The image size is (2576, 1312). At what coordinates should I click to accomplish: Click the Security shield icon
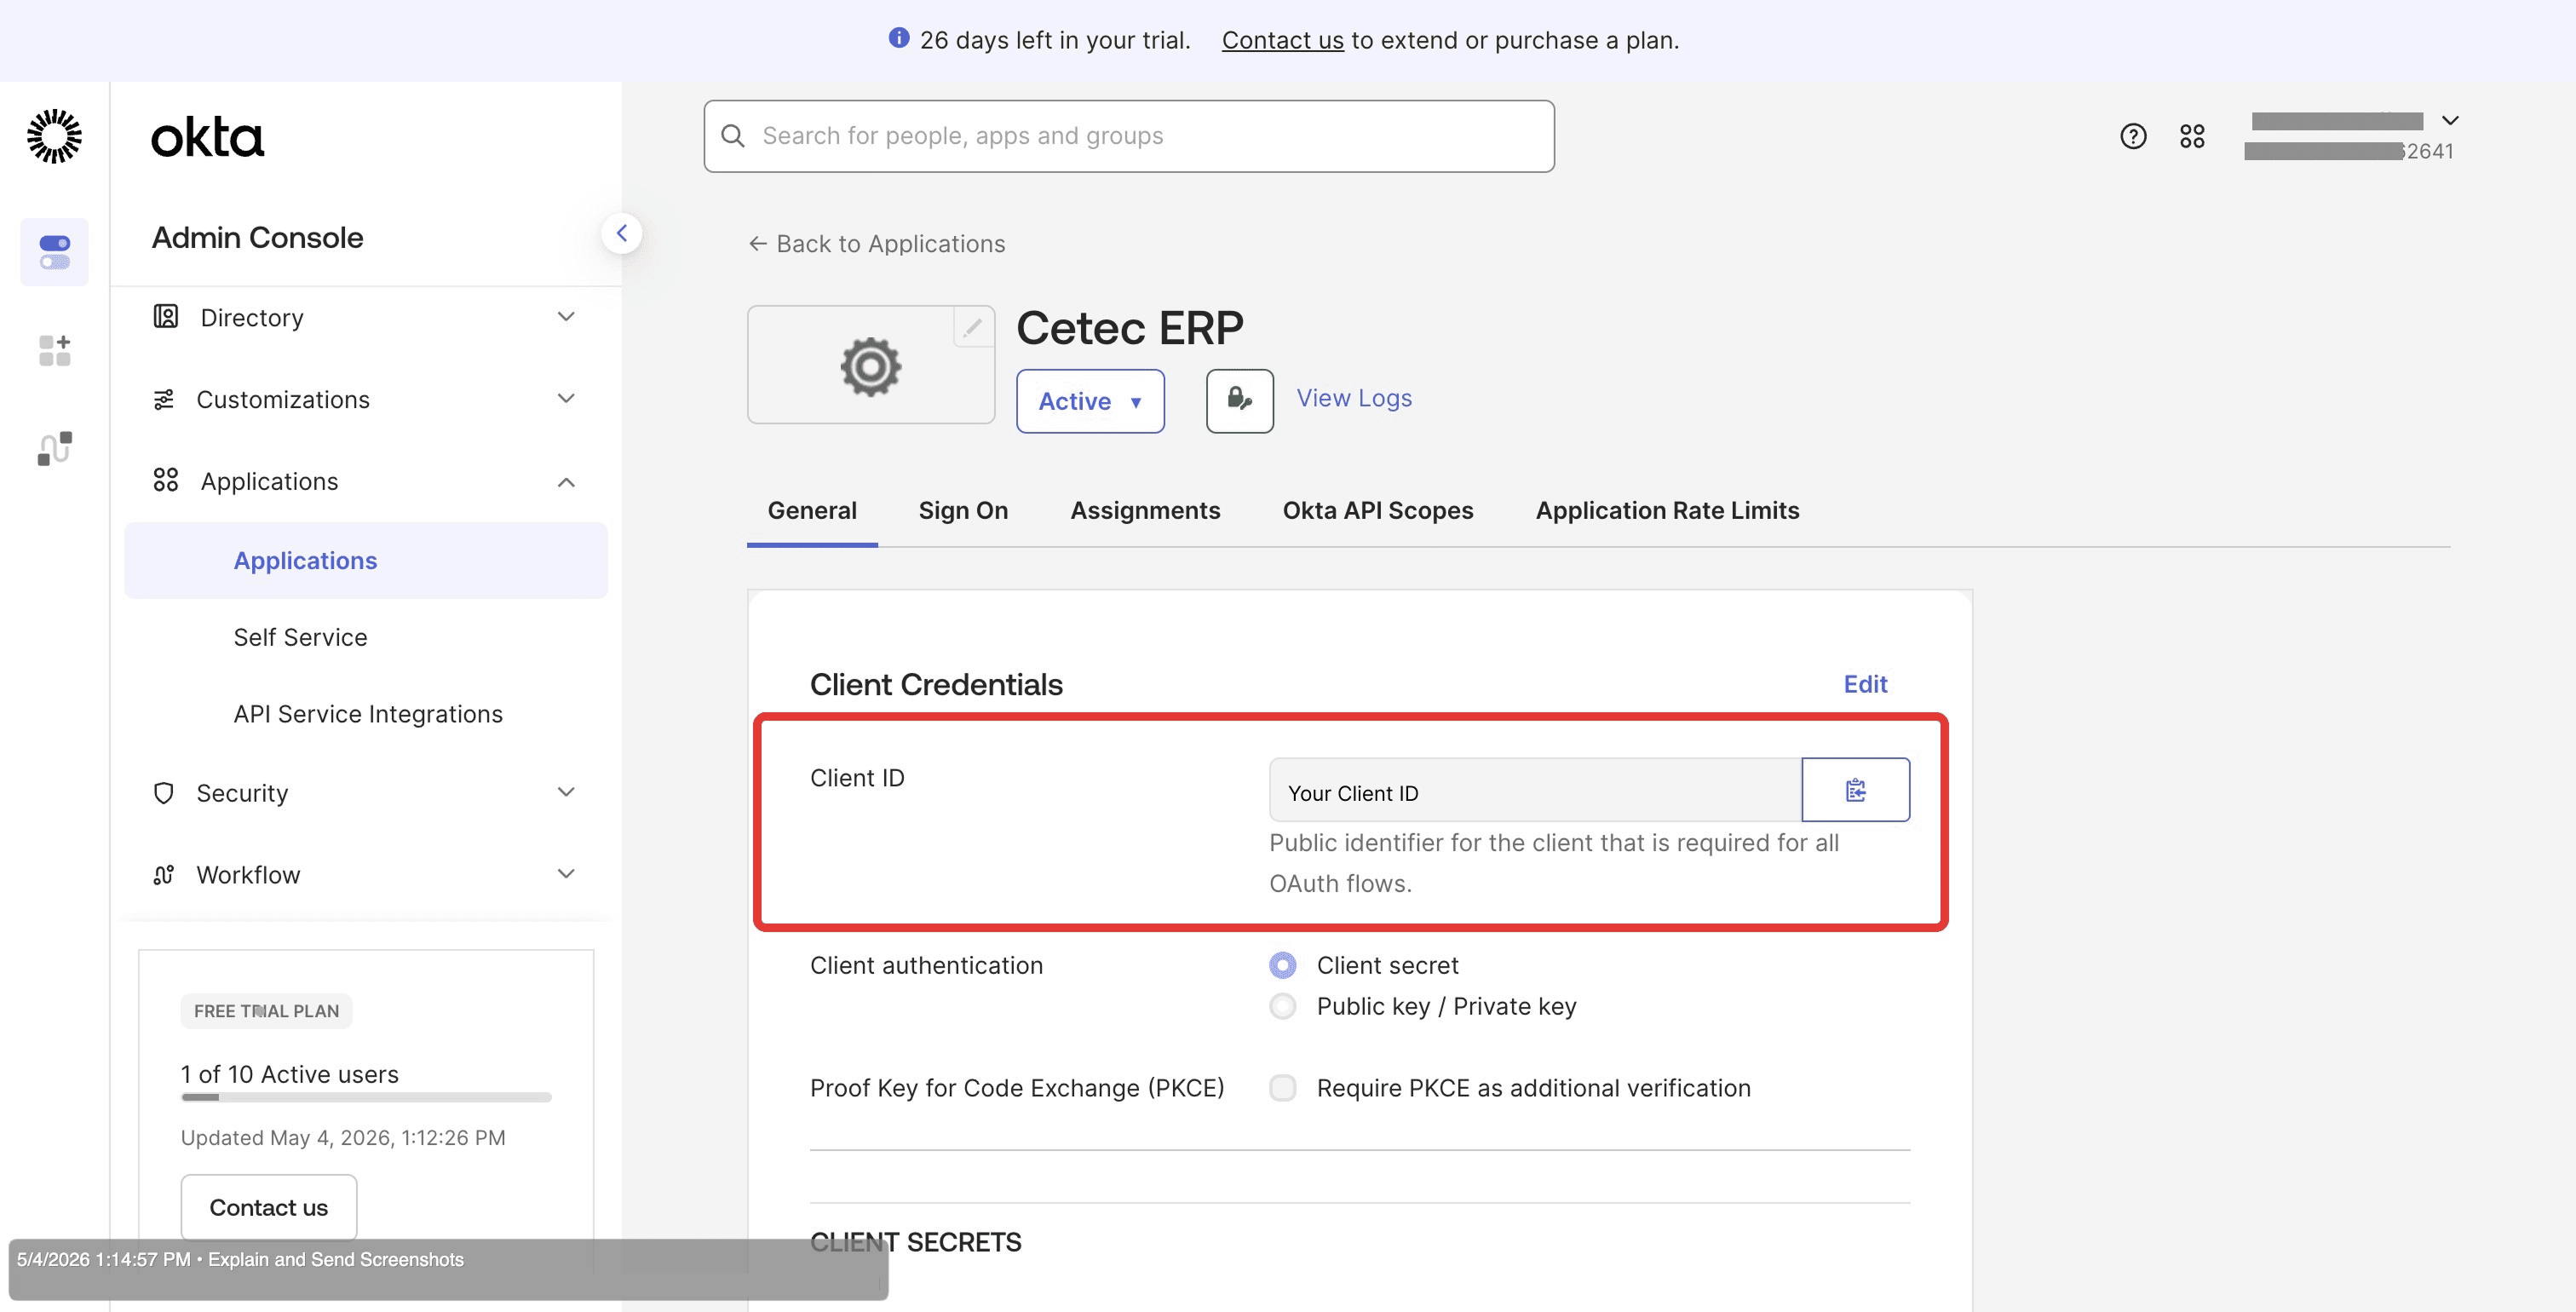pos(163,793)
